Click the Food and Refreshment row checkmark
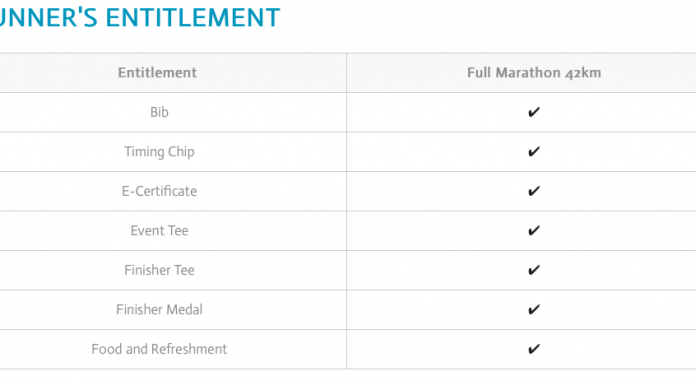 [x=534, y=349]
